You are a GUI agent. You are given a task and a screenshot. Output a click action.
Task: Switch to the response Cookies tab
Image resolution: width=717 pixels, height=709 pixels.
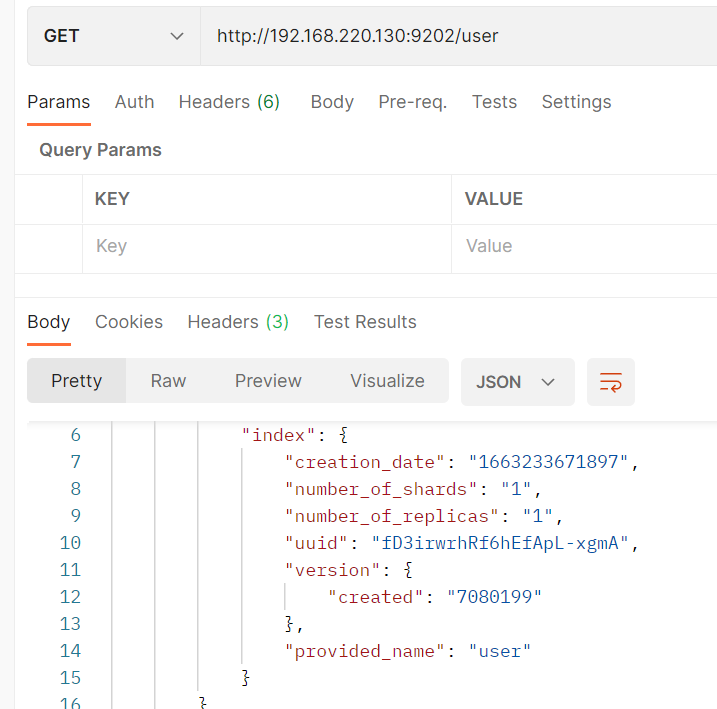click(x=129, y=322)
